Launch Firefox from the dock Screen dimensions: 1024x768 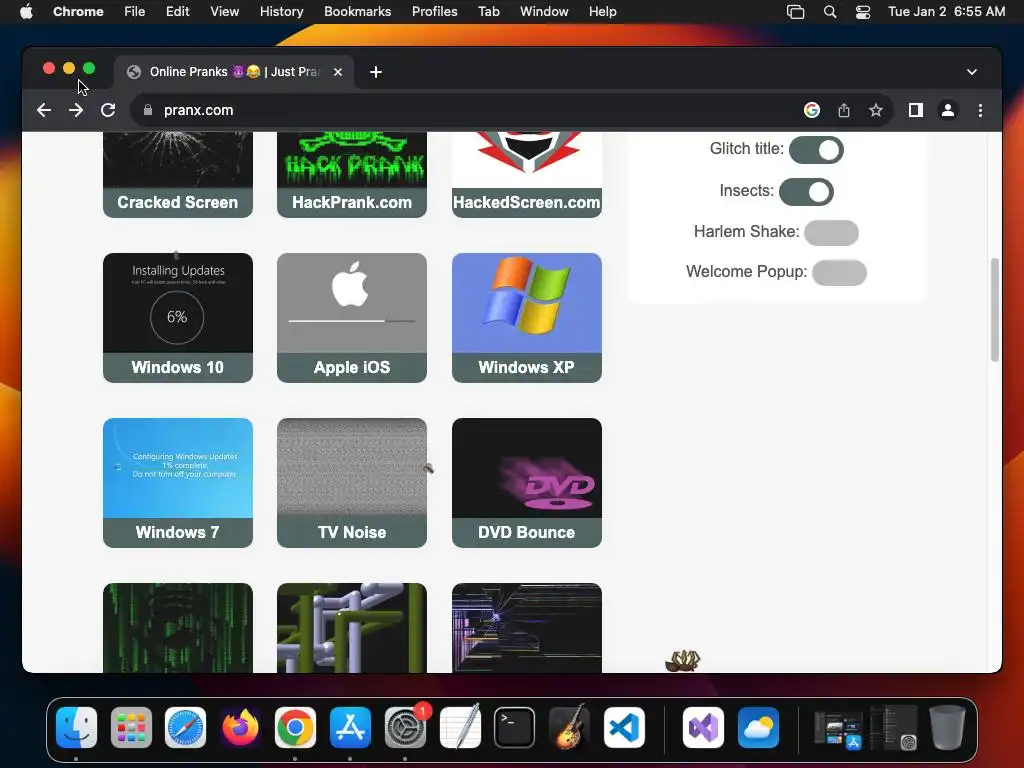click(240, 727)
